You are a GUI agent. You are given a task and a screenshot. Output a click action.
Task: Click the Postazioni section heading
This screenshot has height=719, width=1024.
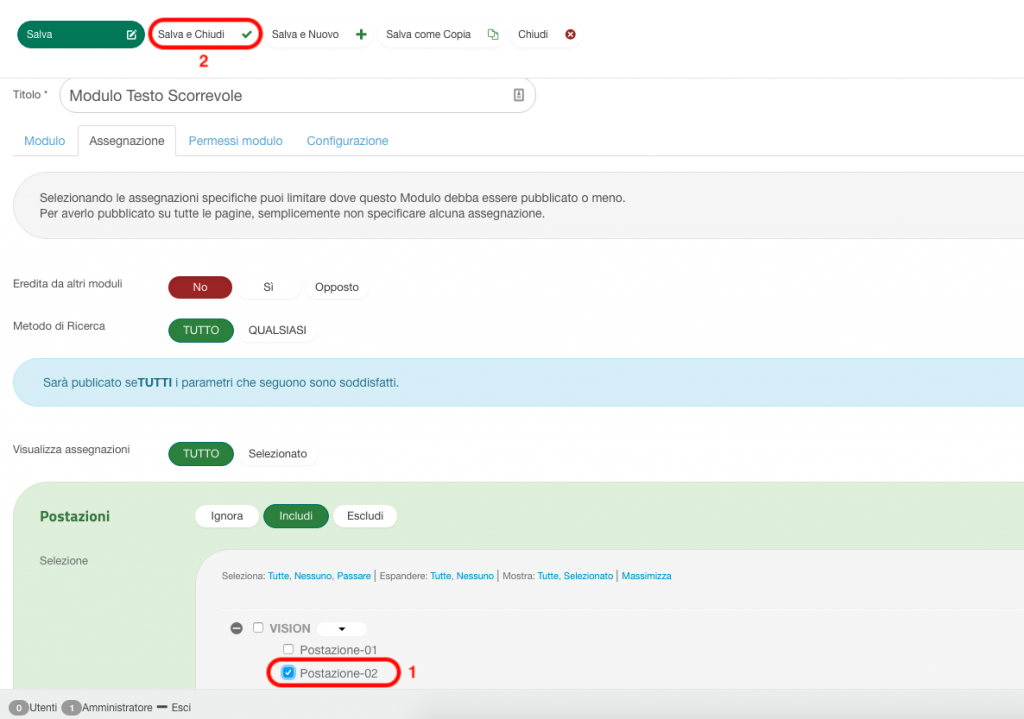(x=74, y=517)
